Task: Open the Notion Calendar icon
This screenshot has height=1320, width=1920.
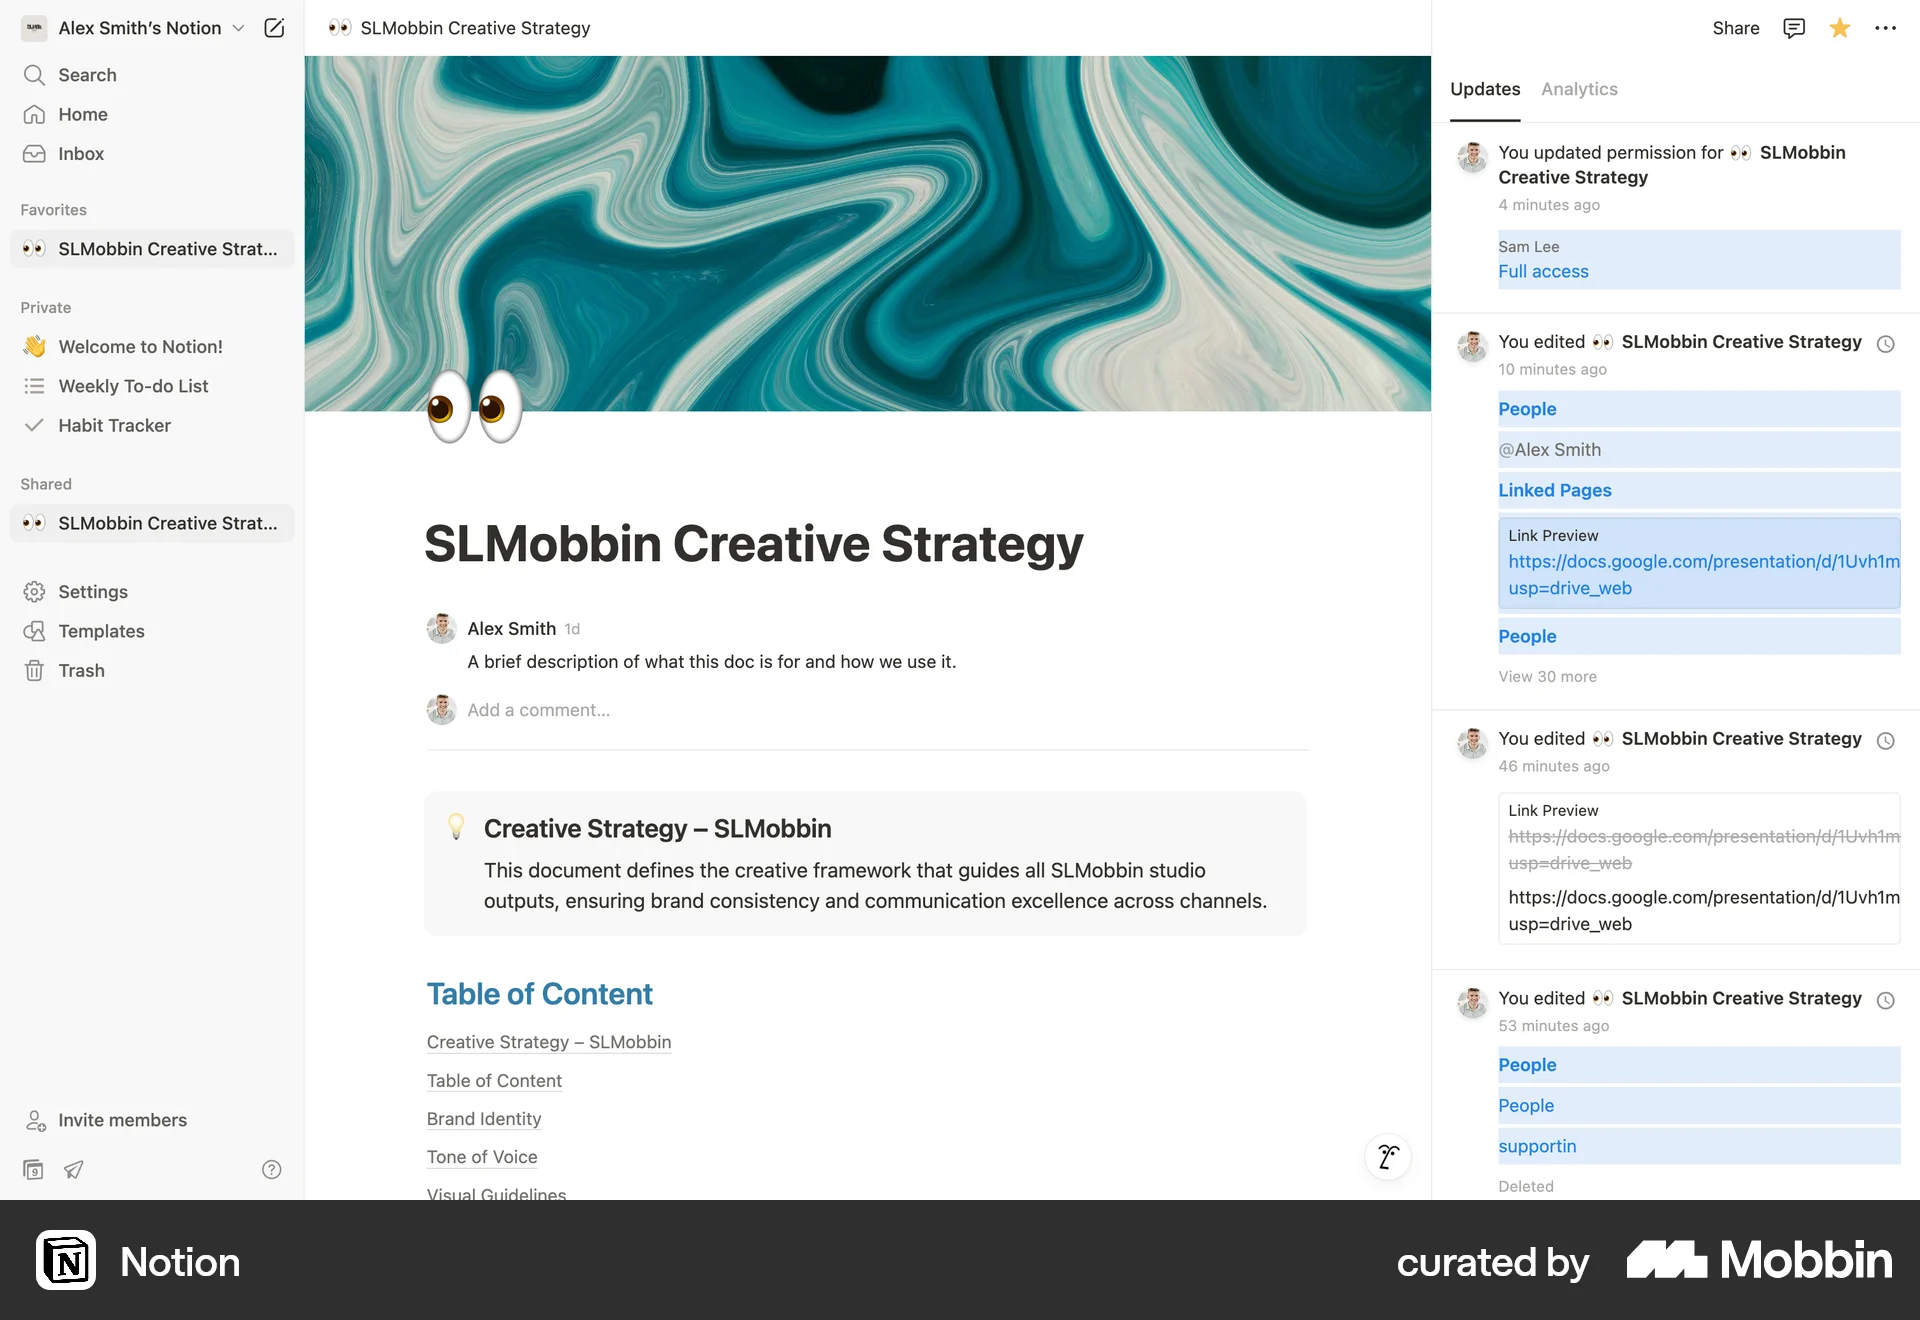Action: coord(33,1169)
